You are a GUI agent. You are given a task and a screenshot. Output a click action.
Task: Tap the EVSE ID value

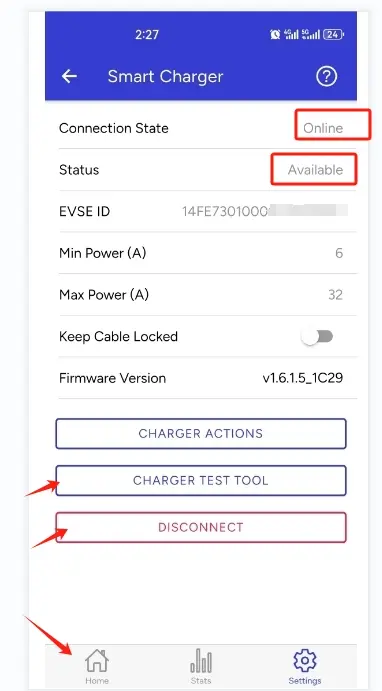(x=265, y=211)
